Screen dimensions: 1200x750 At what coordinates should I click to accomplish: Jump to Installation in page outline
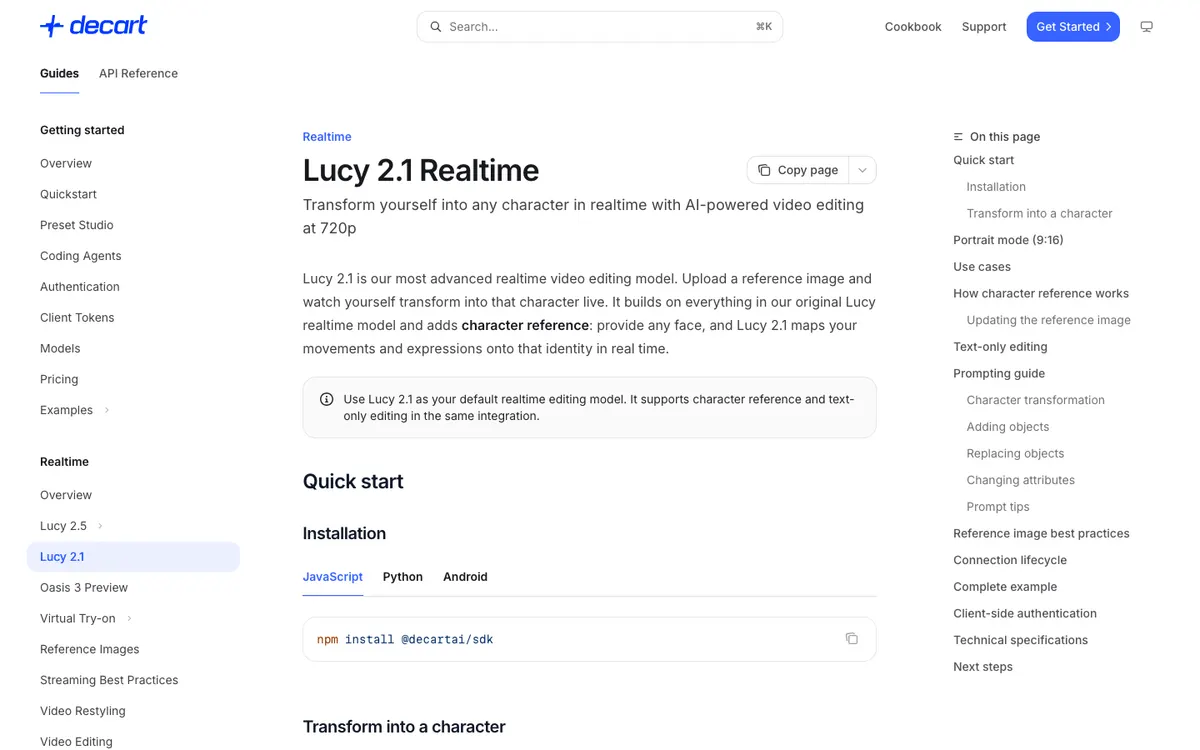[x=996, y=187]
